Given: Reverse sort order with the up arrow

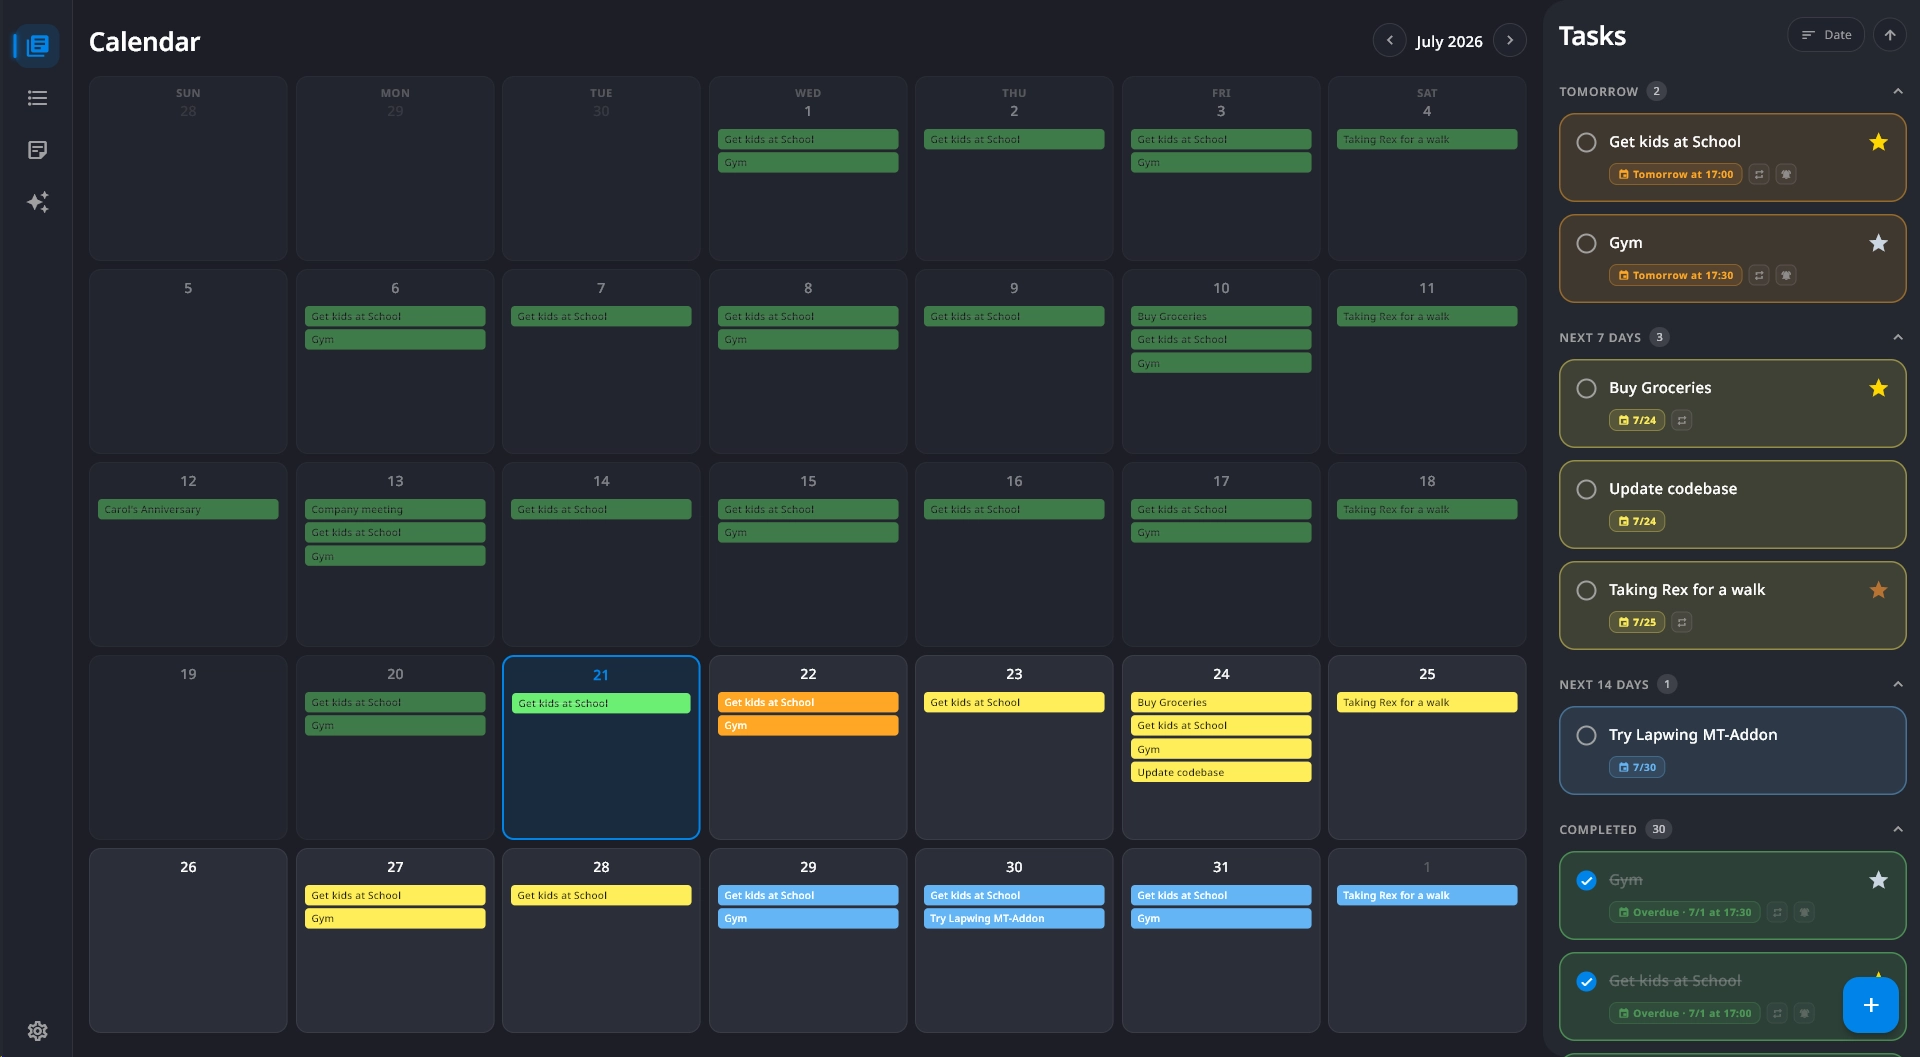Looking at the screenshot, I should tap(1889, 35).
